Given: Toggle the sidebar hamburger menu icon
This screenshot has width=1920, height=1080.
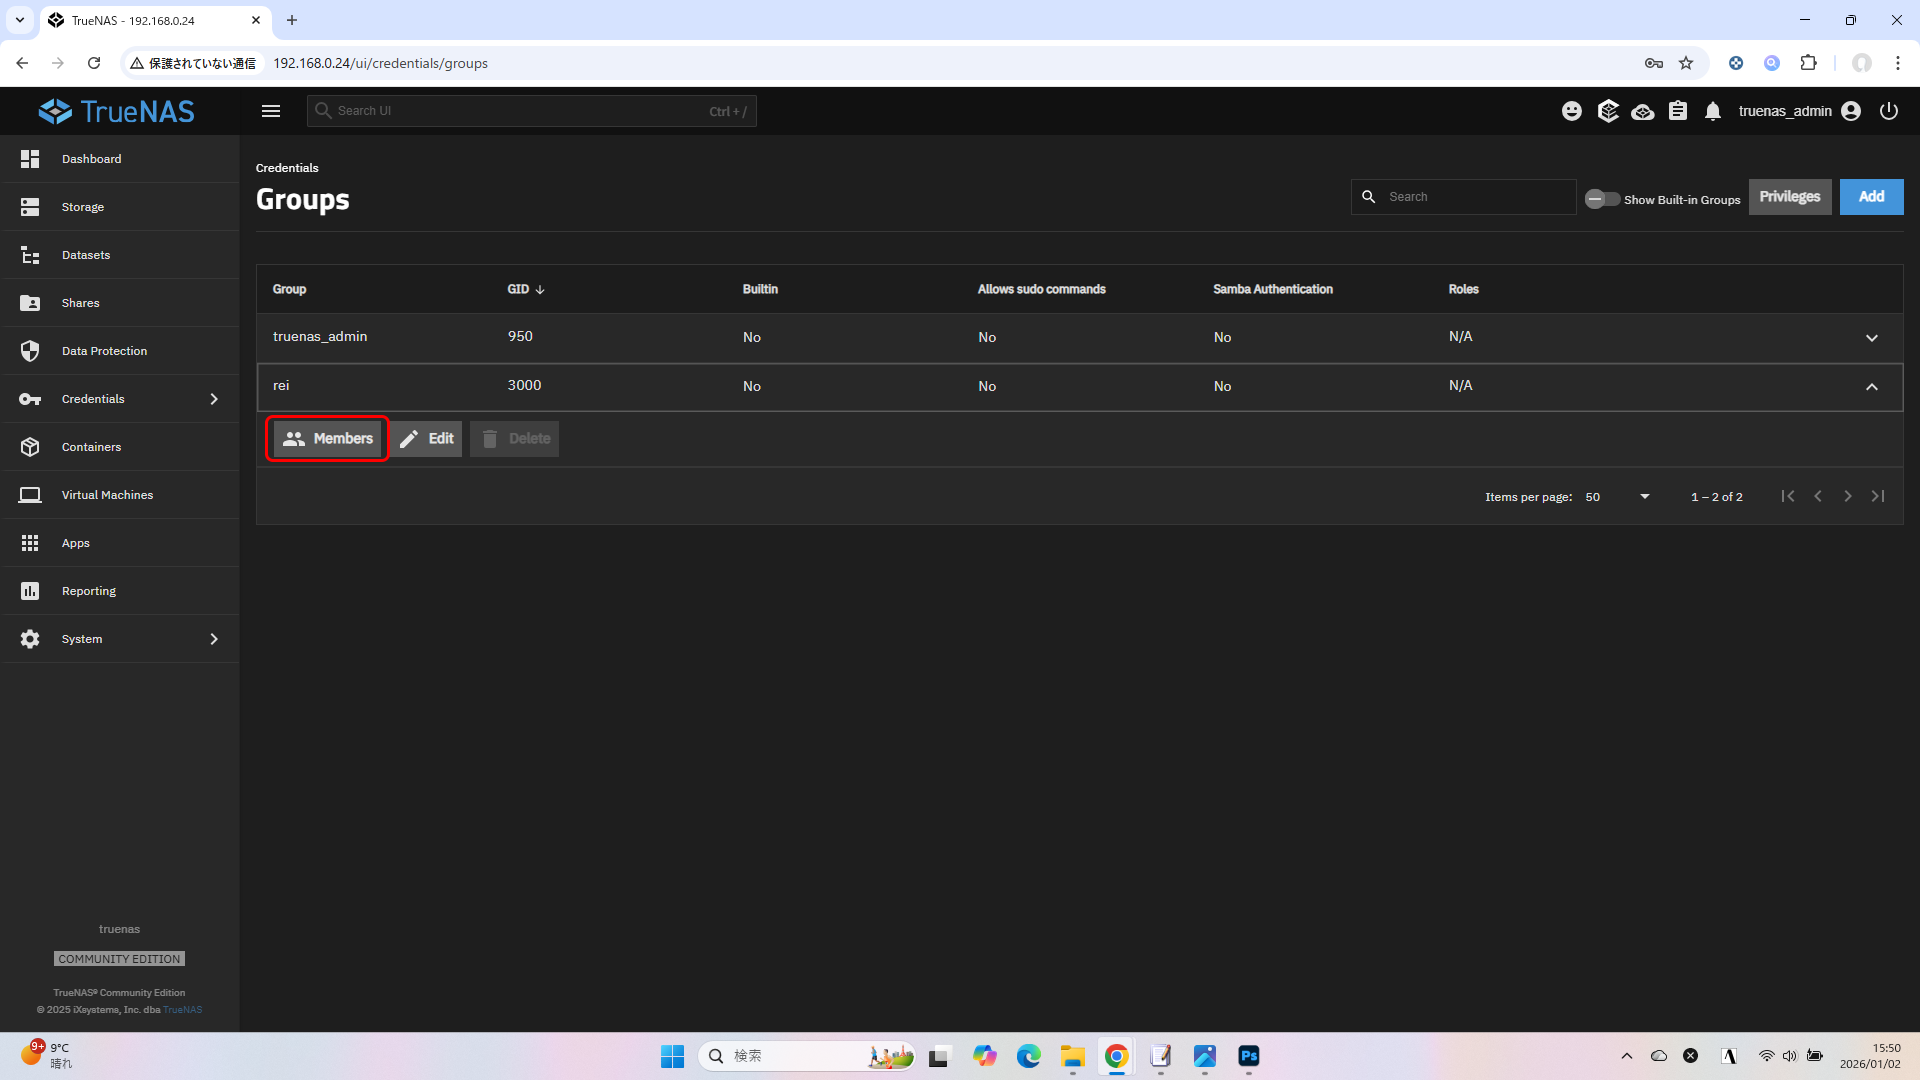Looking at the screenshot, I should 271,111.
